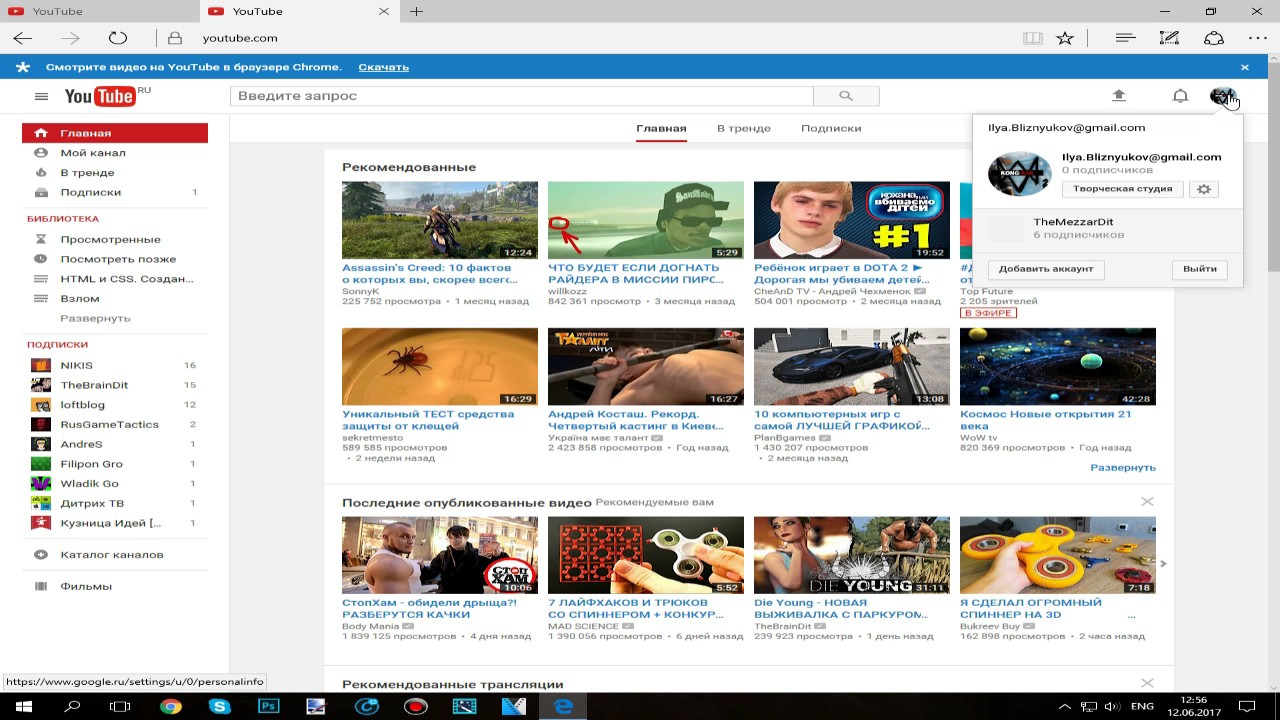Screen dimensions: 1280x720
Task: Dismiss the Рекомендованные трансляции section
Action: tap(1147, 683)
